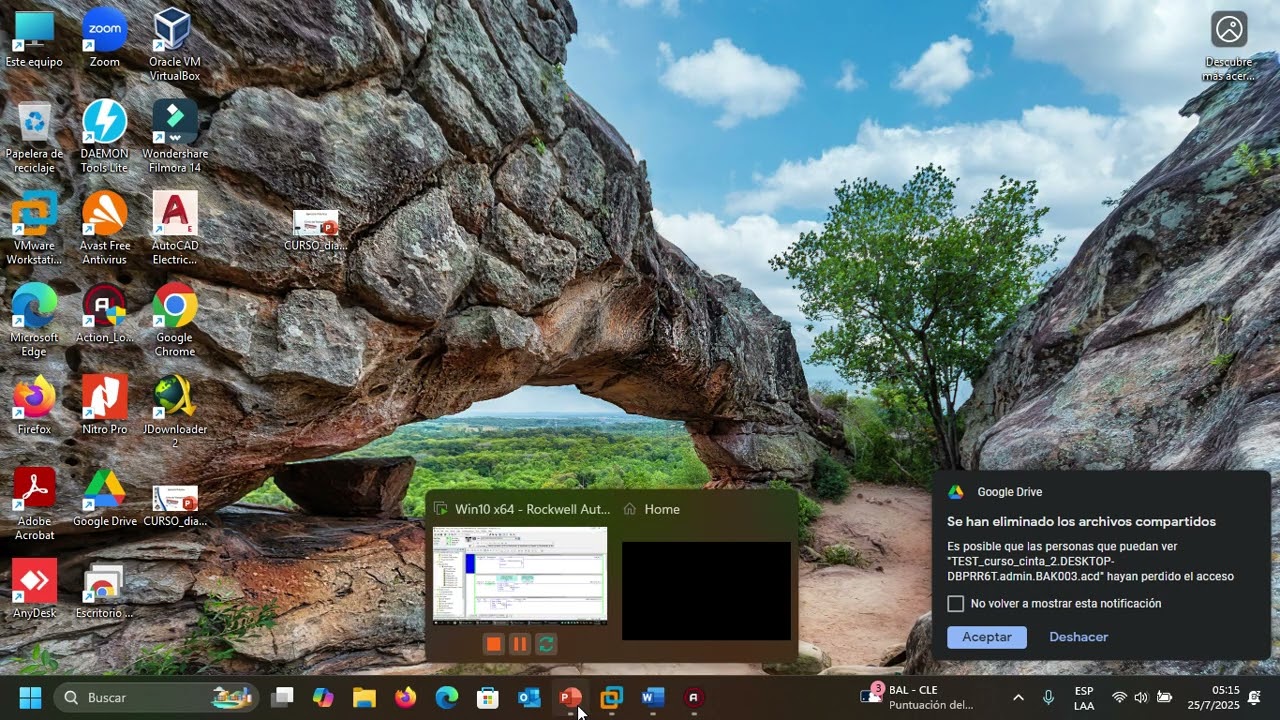Click Aceptar in Google Drive notification
Screen dimensions: 1280x720
tap(987, 637)
